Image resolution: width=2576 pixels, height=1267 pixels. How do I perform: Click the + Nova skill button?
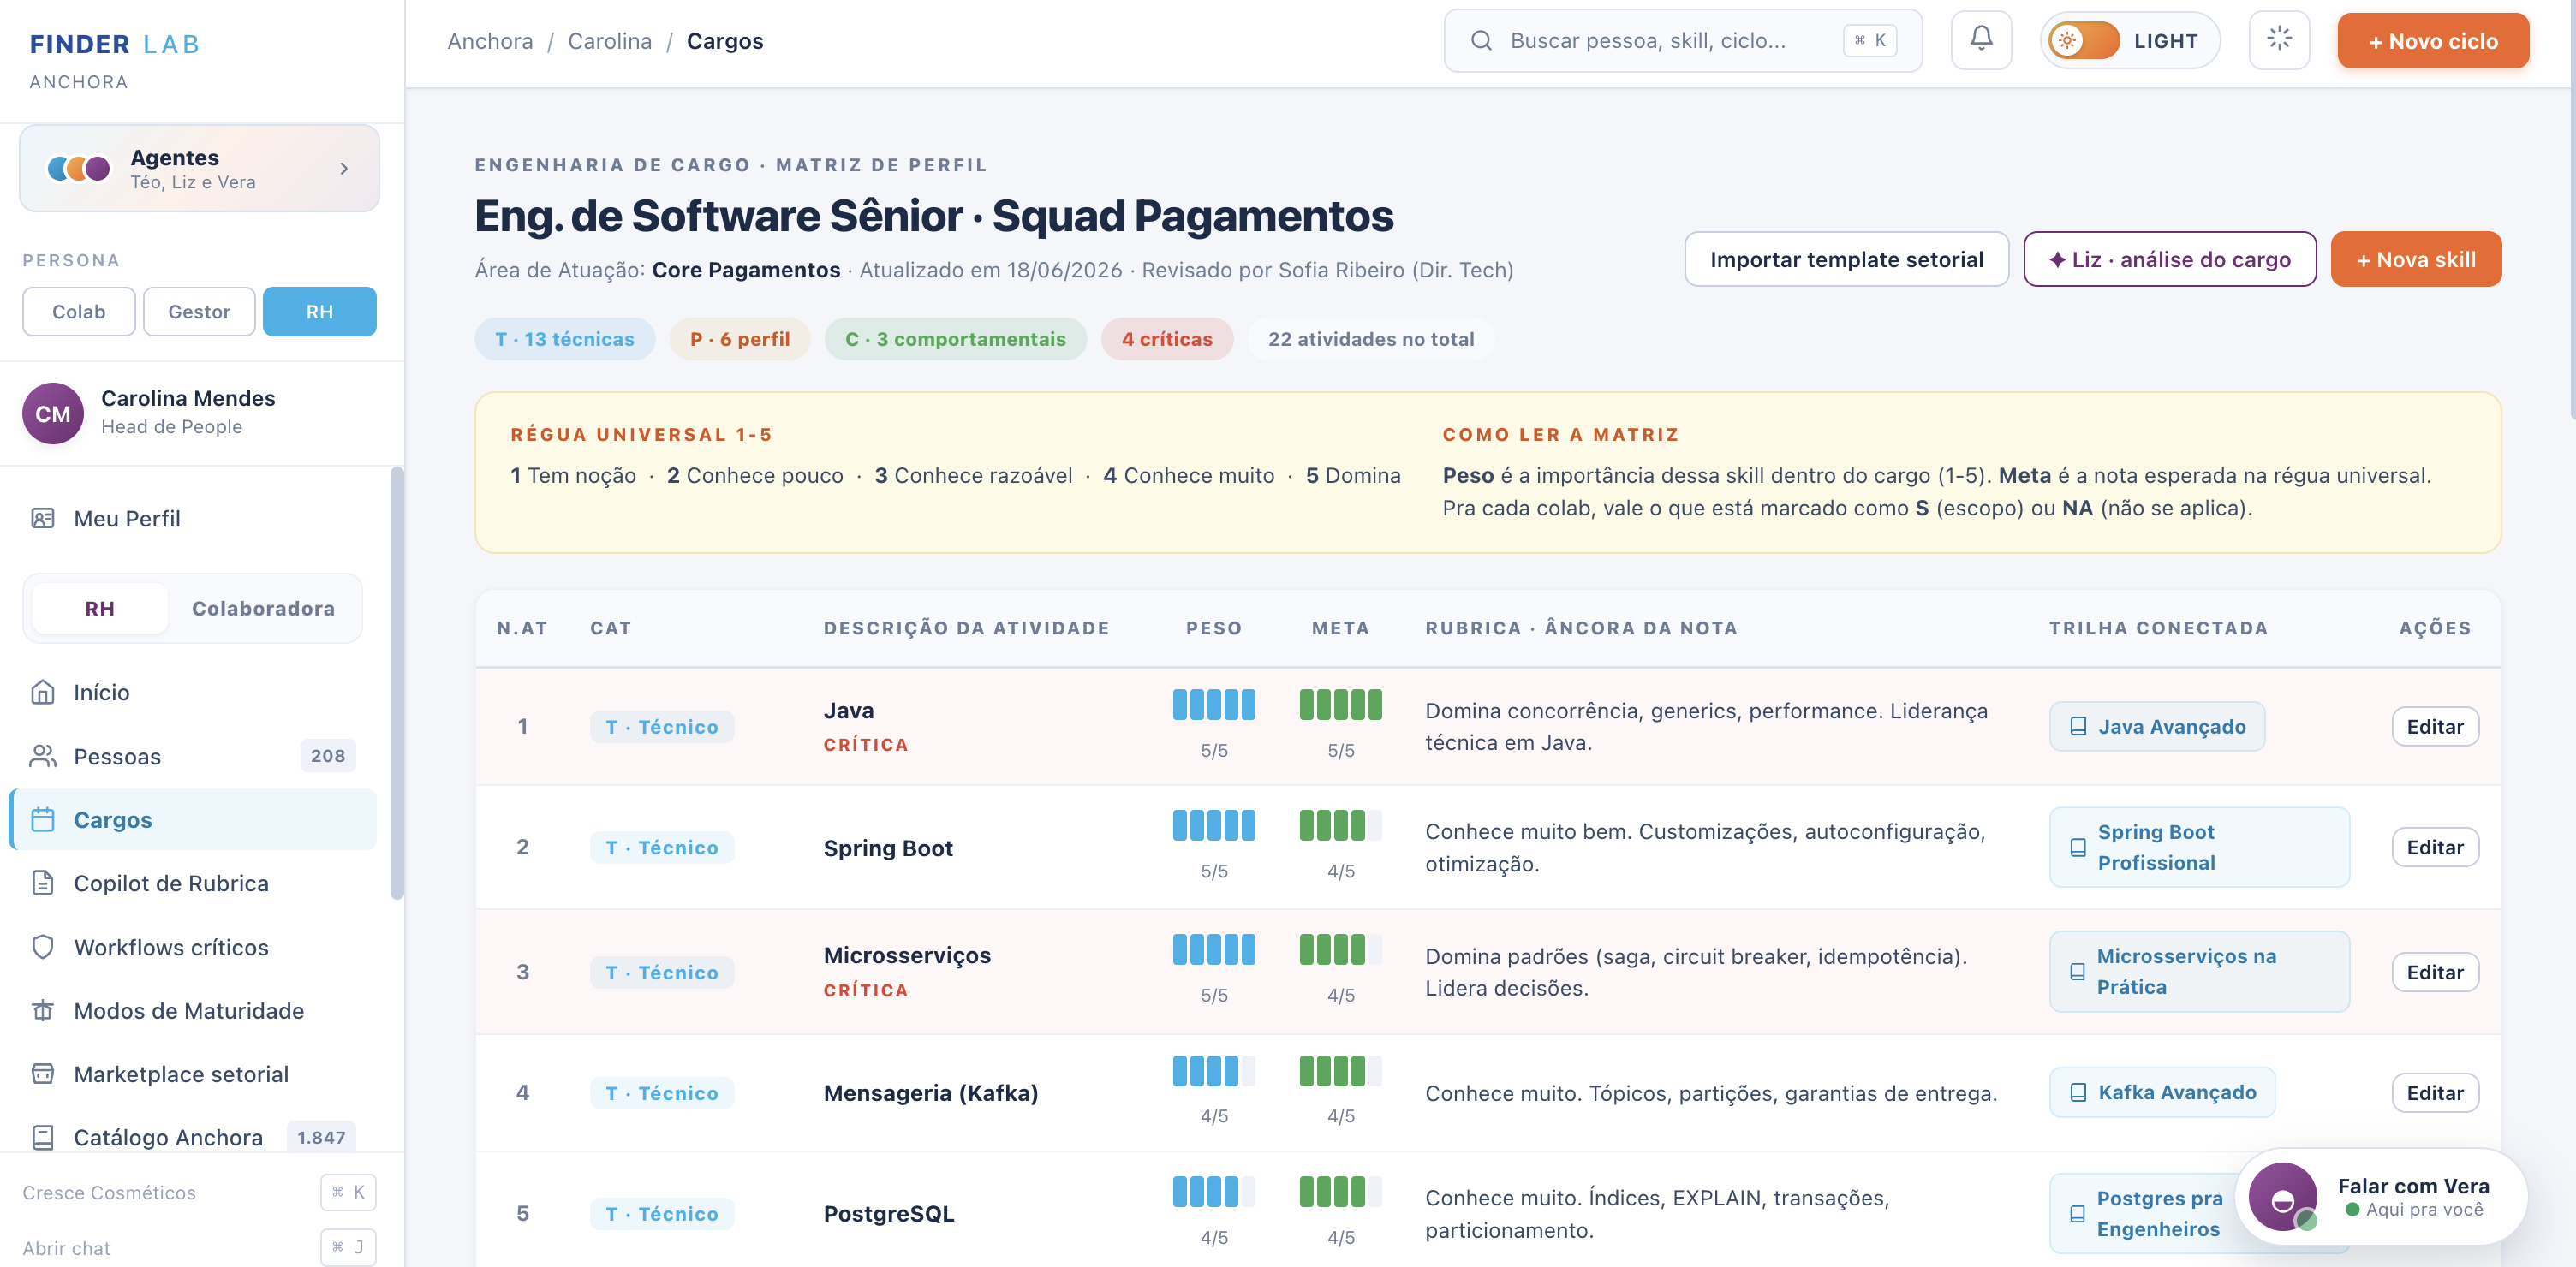[2416, 259]
